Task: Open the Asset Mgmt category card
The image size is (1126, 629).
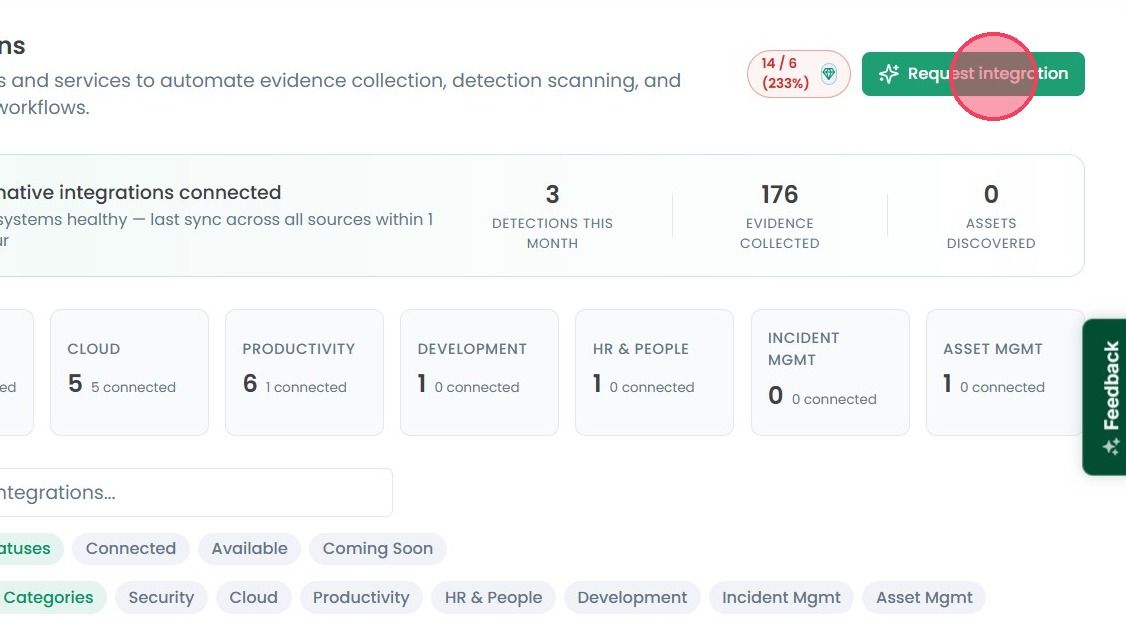Action: point(1005,372)
